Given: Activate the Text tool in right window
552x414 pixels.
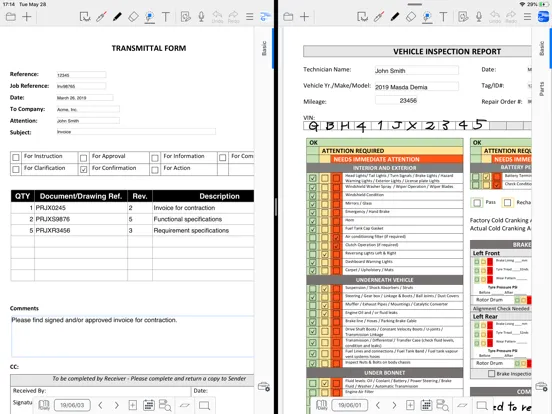Looking at the screenshot, I should coord(443,17).
